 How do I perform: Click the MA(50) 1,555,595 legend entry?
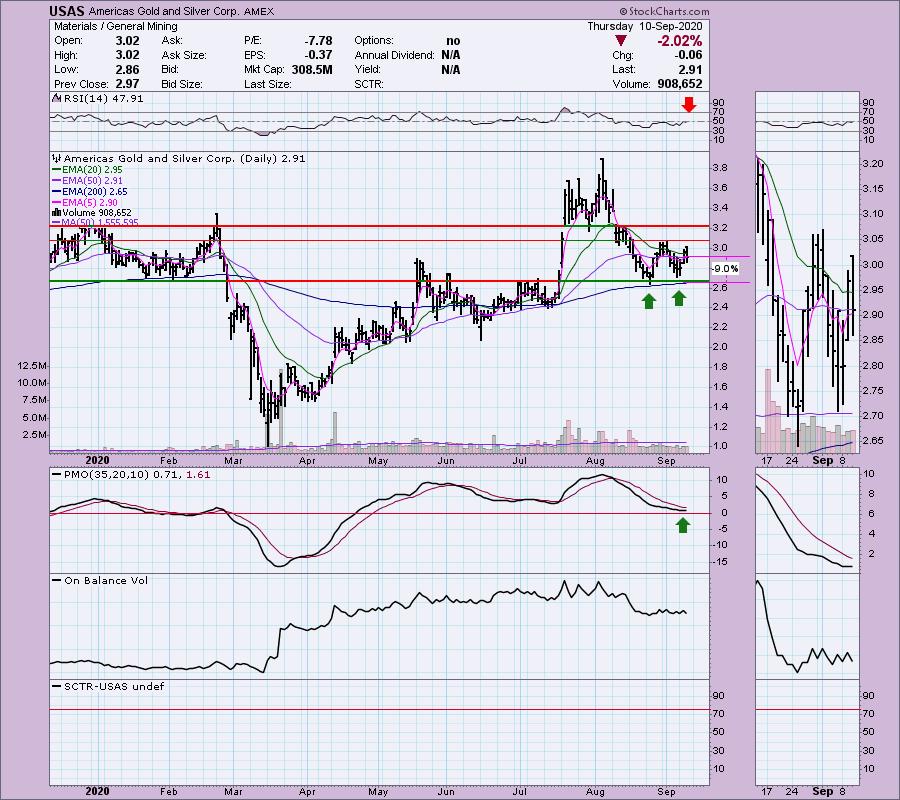[100, 223]
